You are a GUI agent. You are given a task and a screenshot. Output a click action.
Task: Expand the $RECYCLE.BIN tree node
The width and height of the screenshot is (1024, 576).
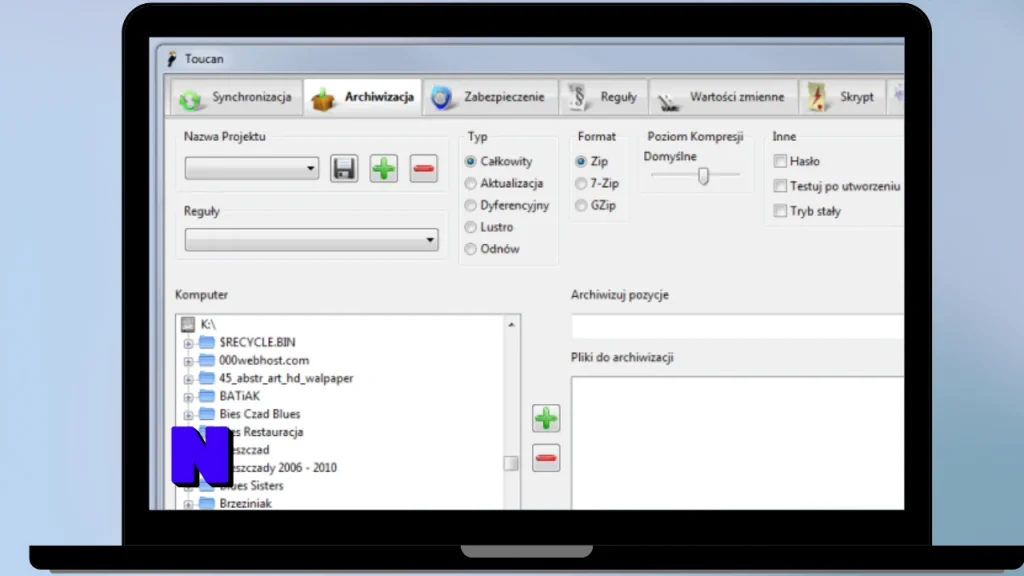[x=188, y=343]
